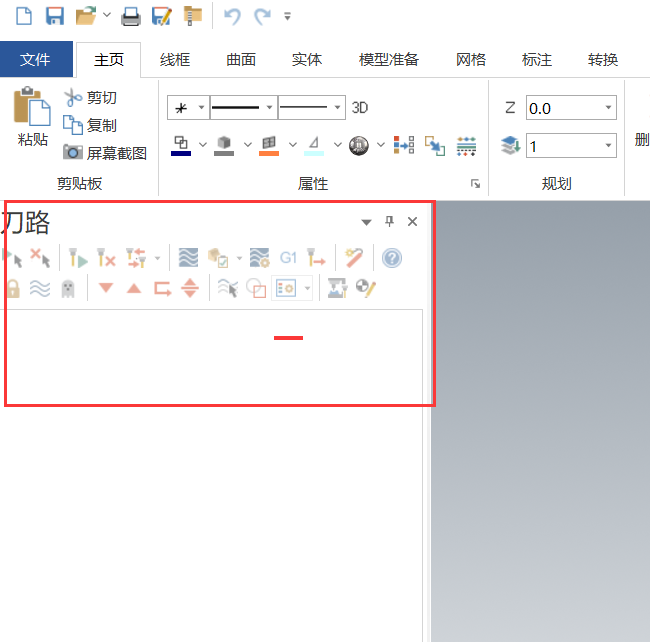
Task: Click the 粘贴 paste button
Action: point(32,117)
